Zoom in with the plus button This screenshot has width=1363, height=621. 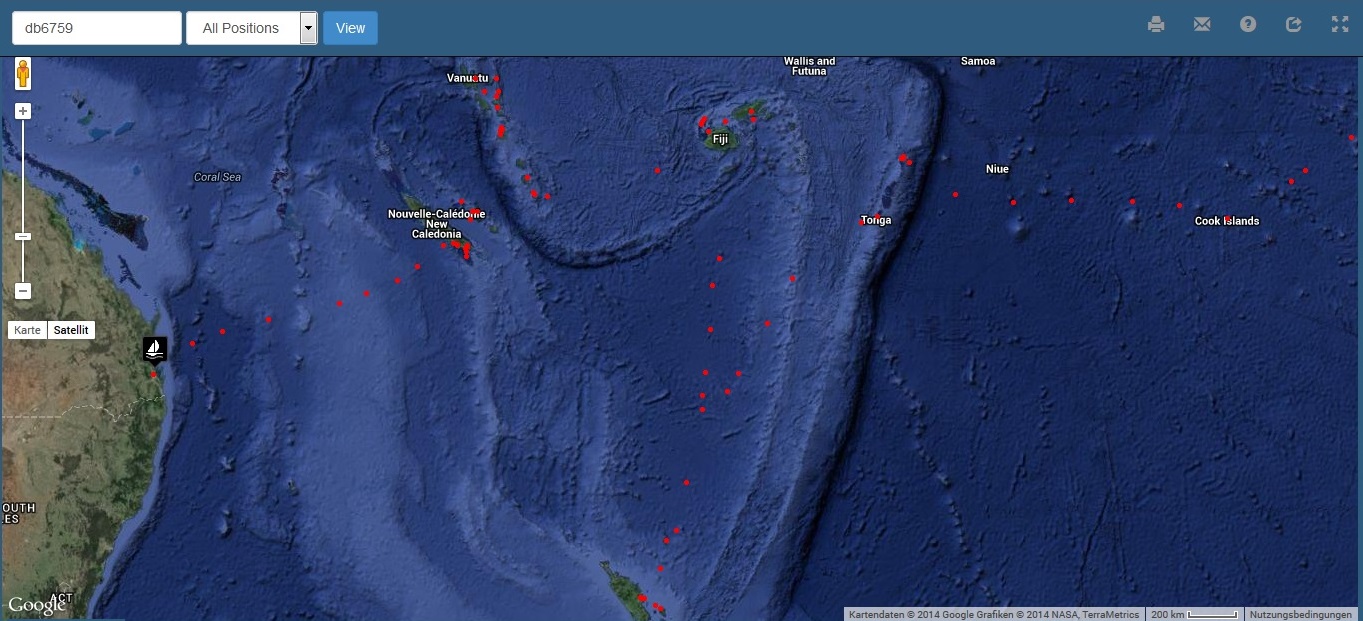23,111
